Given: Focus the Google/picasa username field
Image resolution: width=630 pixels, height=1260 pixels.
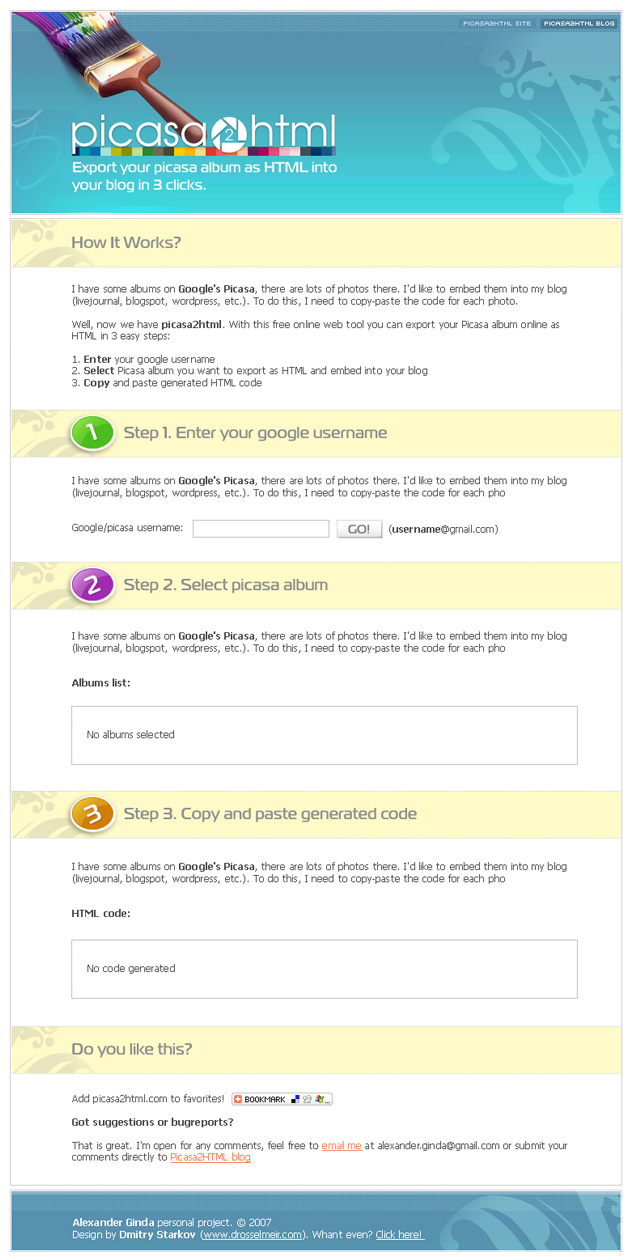Looking at the screenshot, I should pyautogui.click(x=260, y=529).
